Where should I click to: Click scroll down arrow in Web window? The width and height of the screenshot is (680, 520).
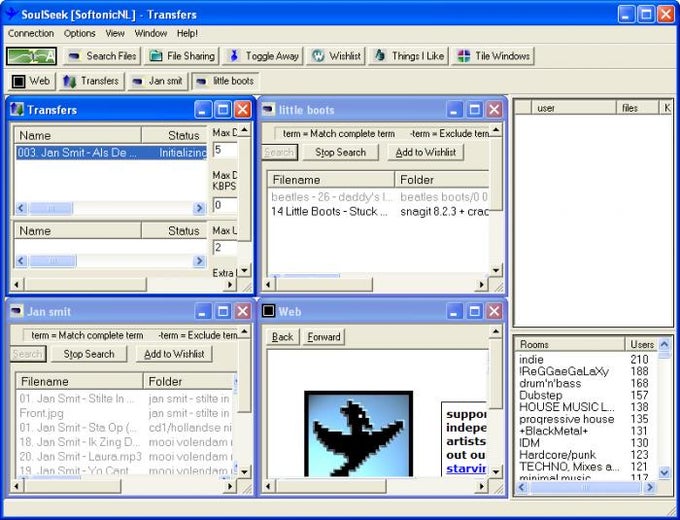495,471
